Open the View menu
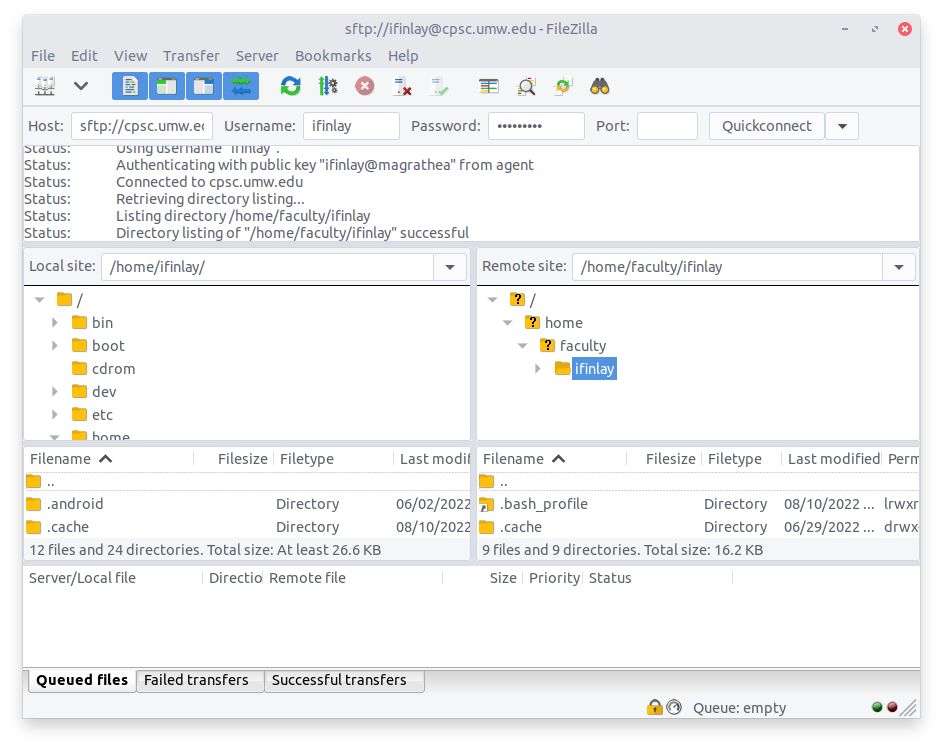 coord(131,56)
